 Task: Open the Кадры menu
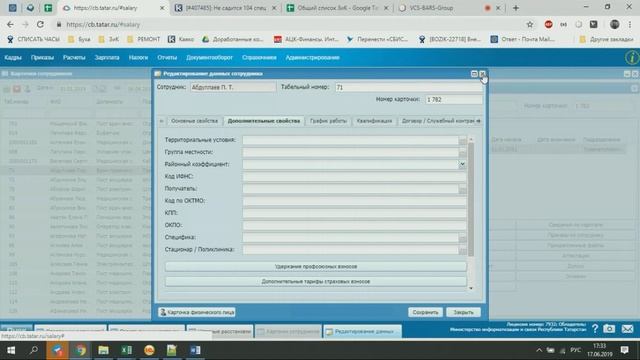(x=13, y=58)
